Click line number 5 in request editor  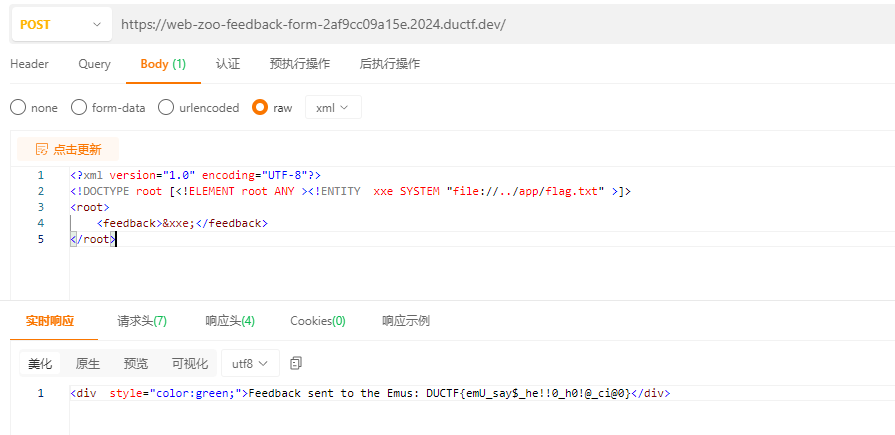point(41,239)
